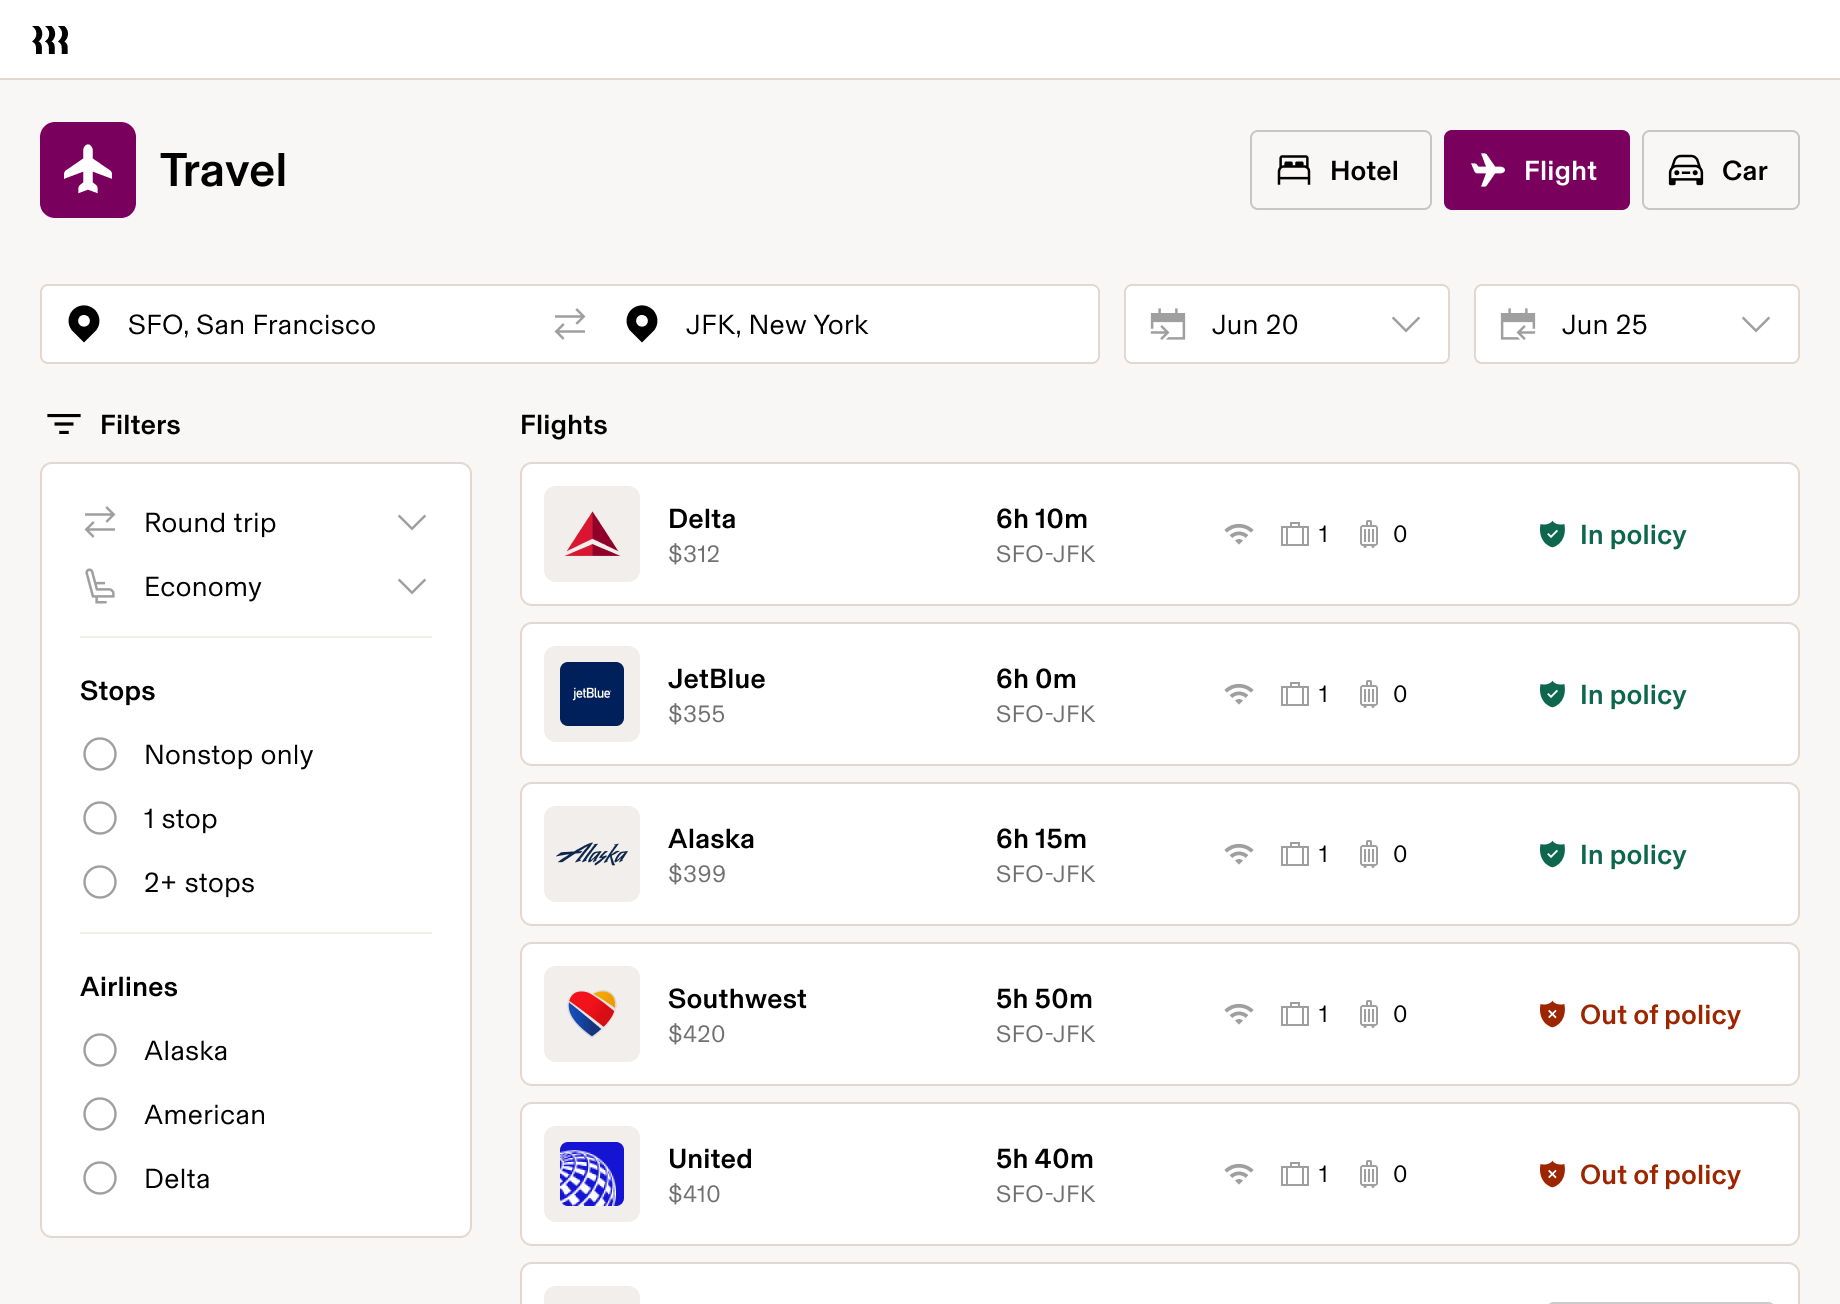Image resolution: width=1840 pixels, height=1304 pixels.
Task: Select the SFO location pin icon
Action: coord(85,324)
